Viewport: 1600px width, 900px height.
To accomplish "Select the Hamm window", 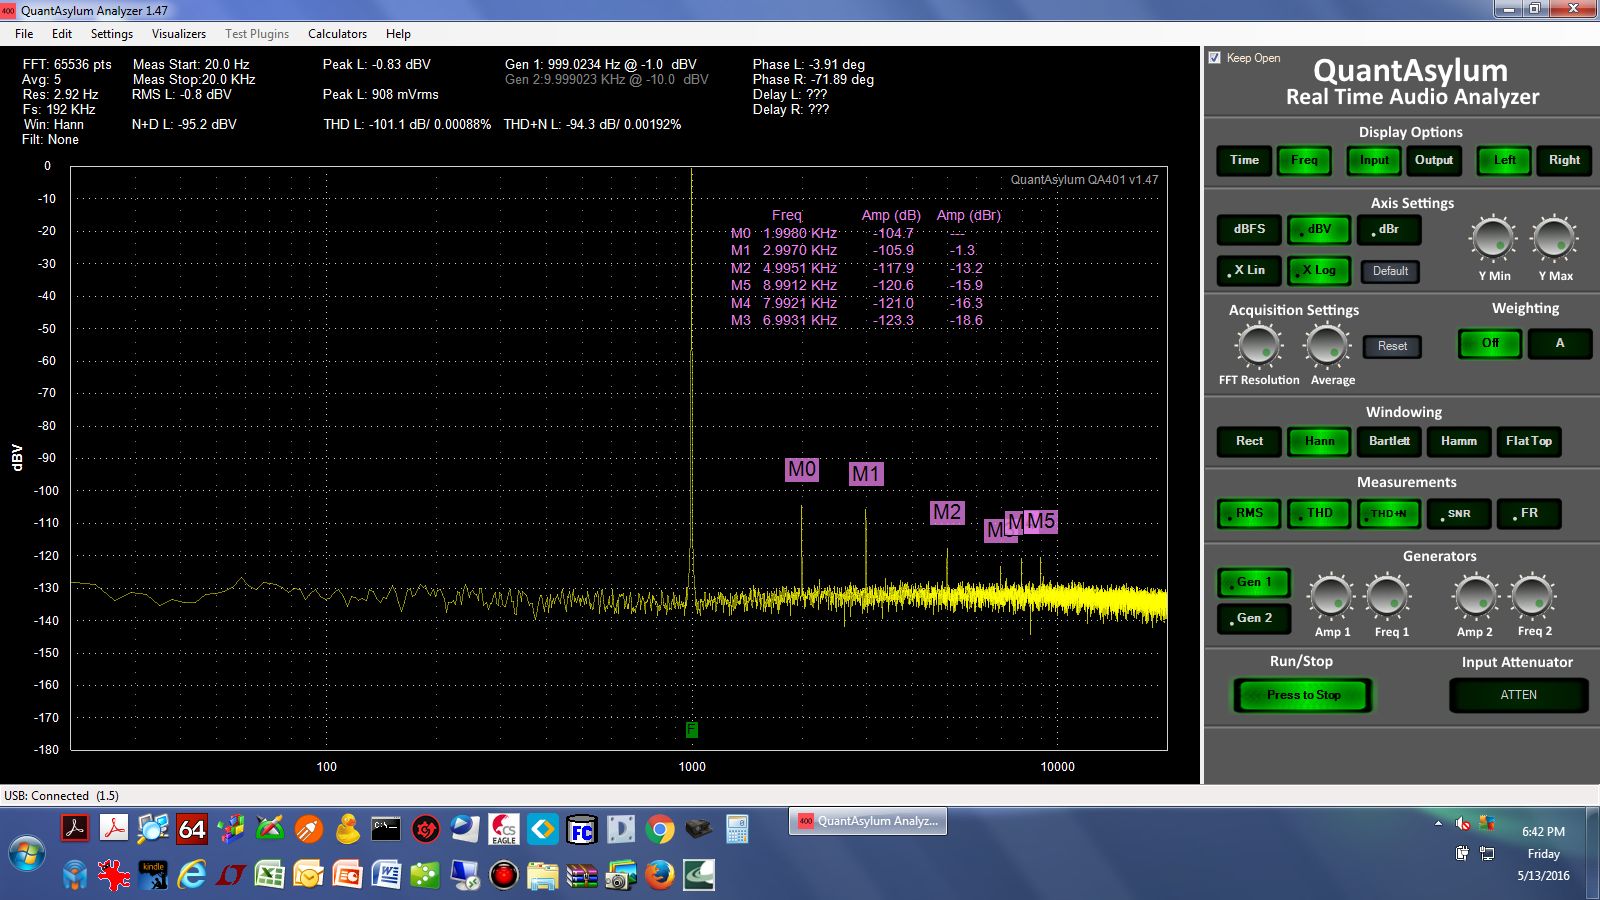I will tap(1459, 442).
